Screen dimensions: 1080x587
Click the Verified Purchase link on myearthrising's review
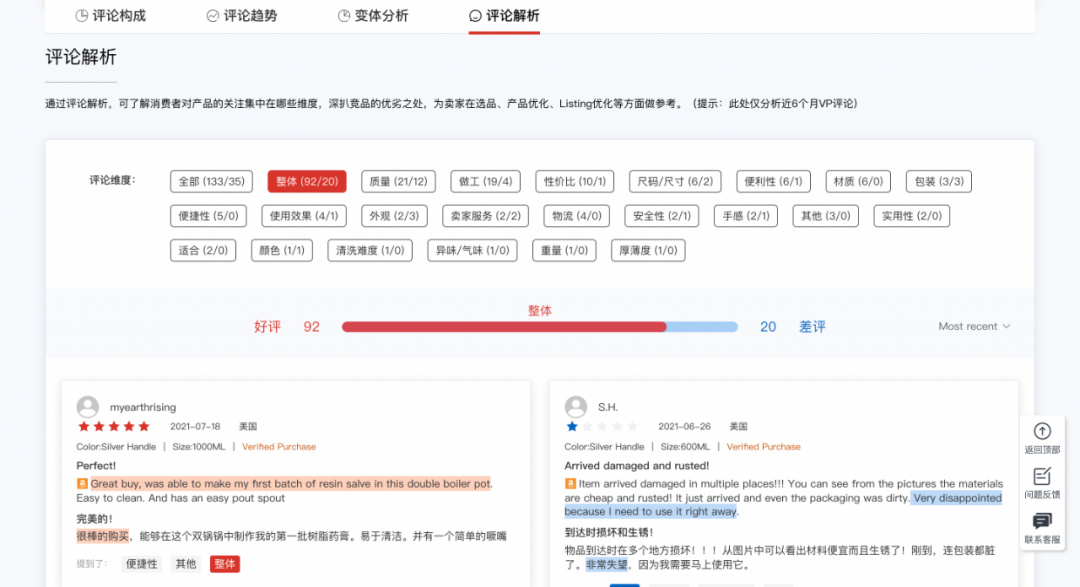coord(279,446)
